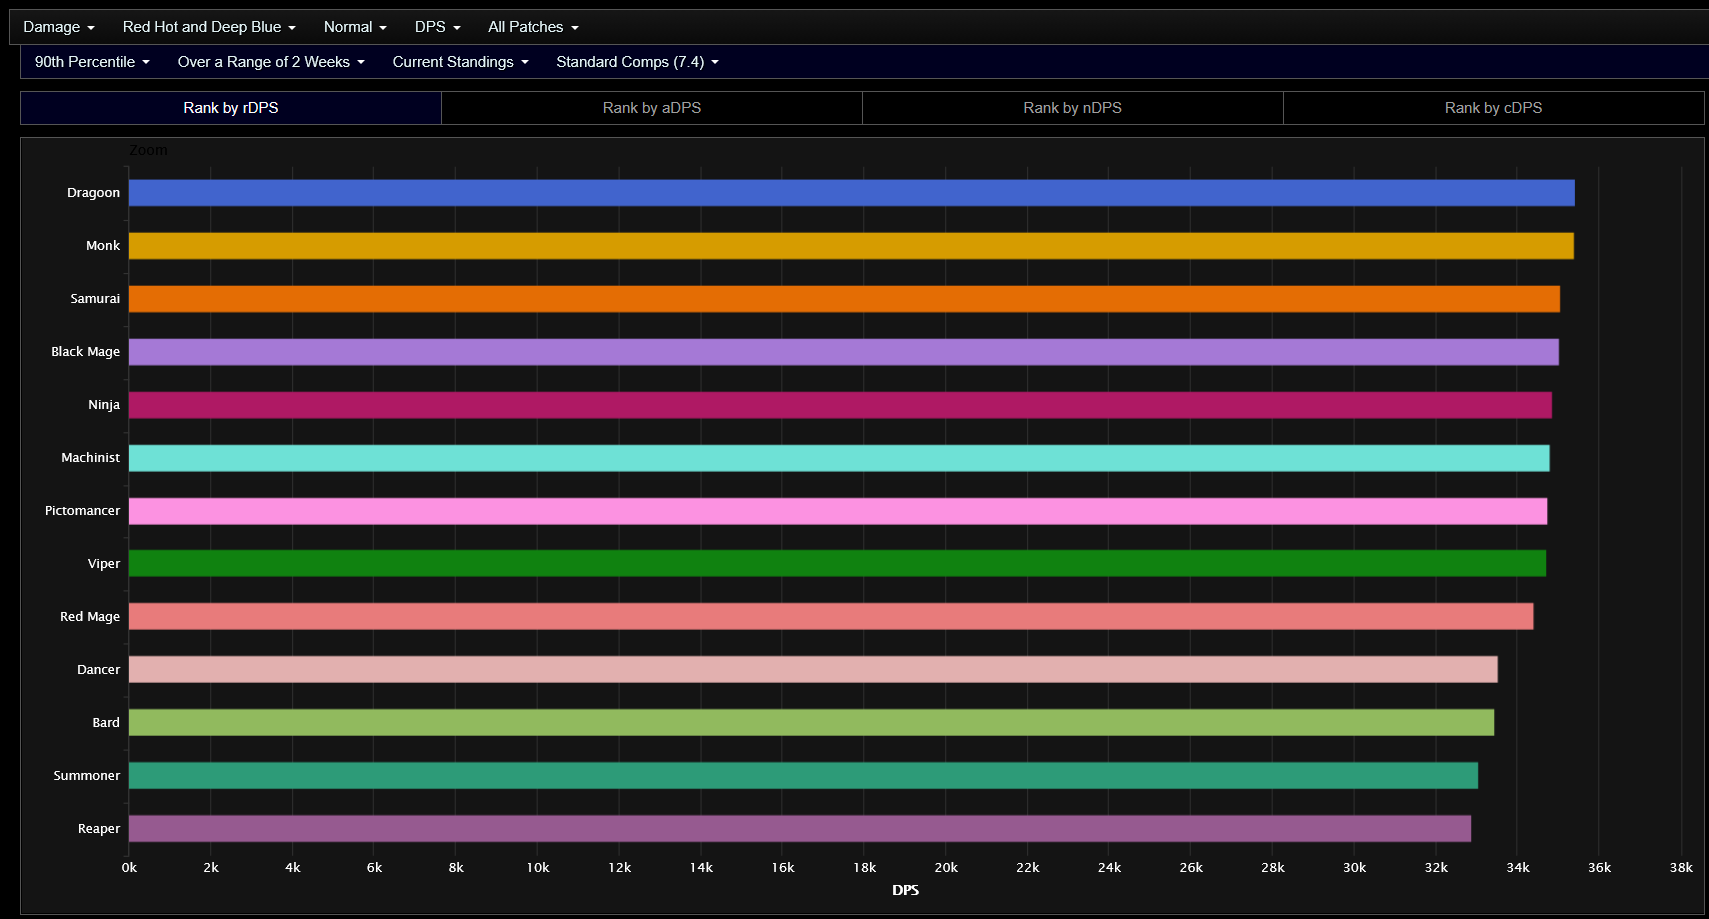Open the DPS role dropdown
Viewport: 1709px width, 919px height.
438,27
